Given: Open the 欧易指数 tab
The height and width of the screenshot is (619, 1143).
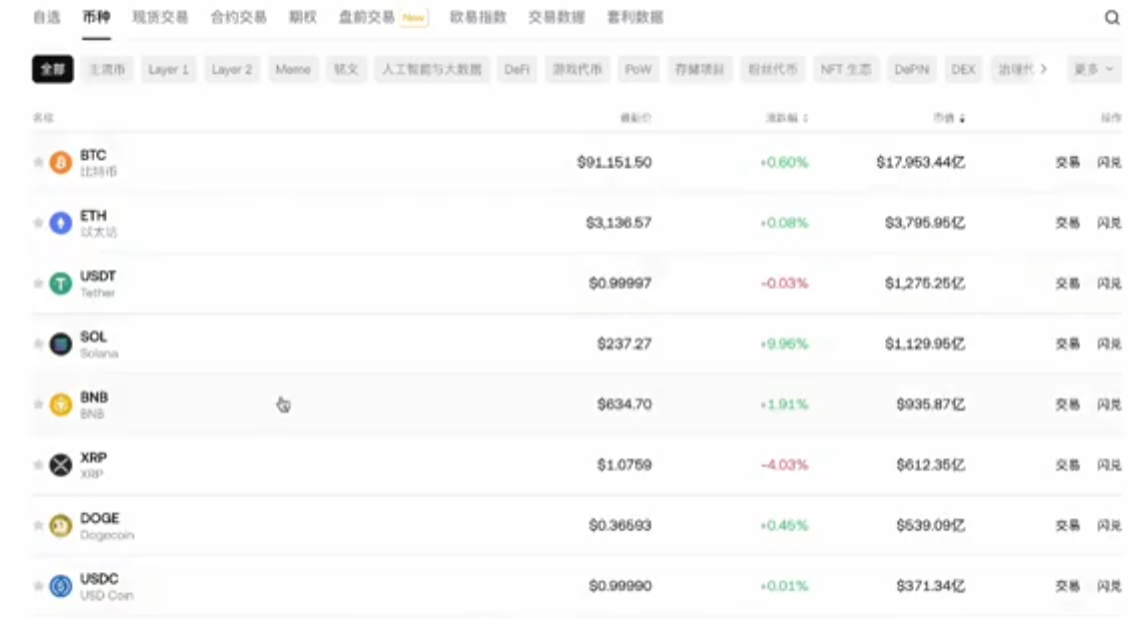Looking at the screenshot, I should click(x=478, y=17).
